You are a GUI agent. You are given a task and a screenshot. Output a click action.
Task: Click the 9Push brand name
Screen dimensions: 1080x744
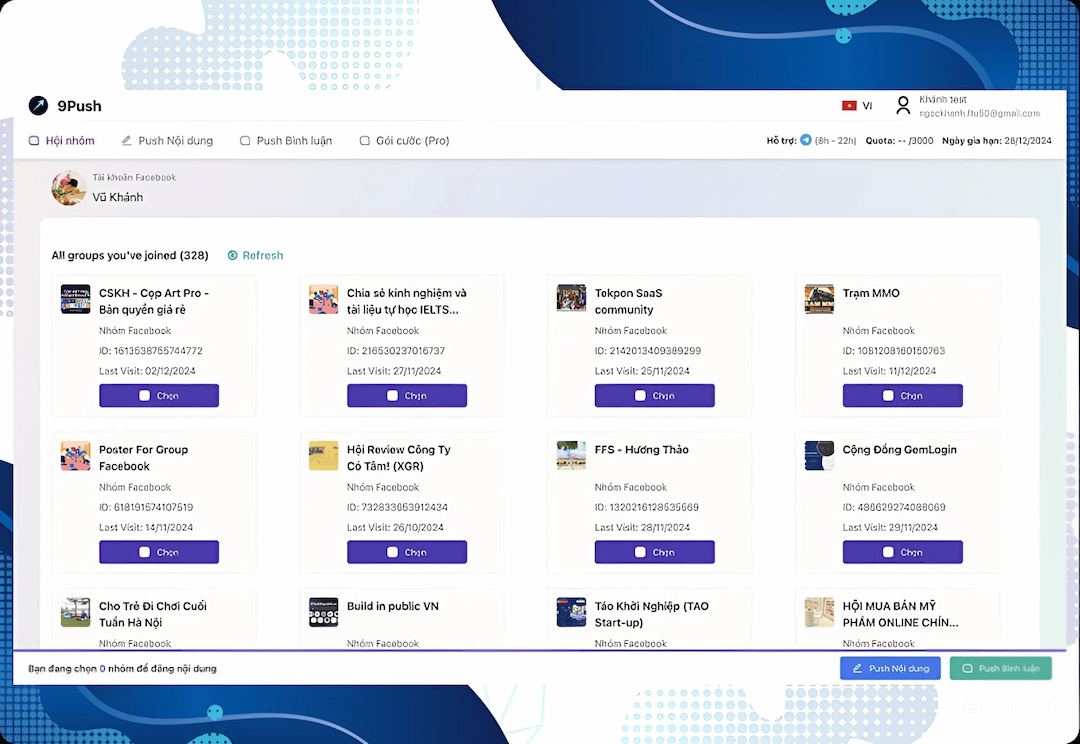click(x=79, y=106)
